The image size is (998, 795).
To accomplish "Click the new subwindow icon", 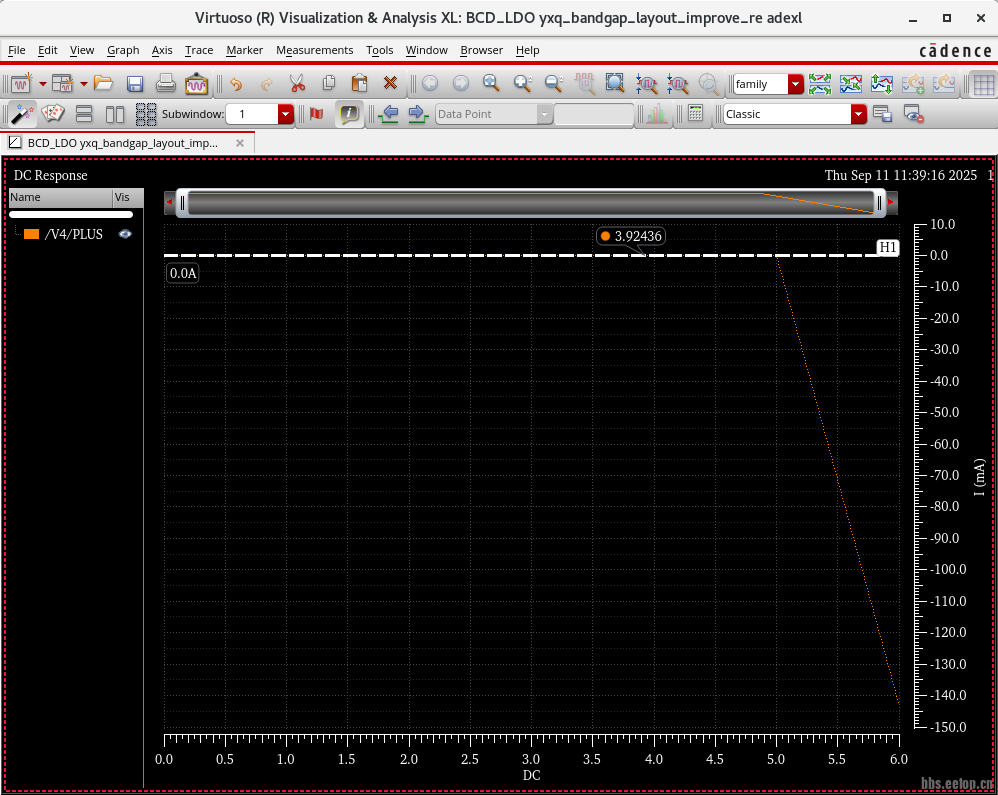I will 62,83.
